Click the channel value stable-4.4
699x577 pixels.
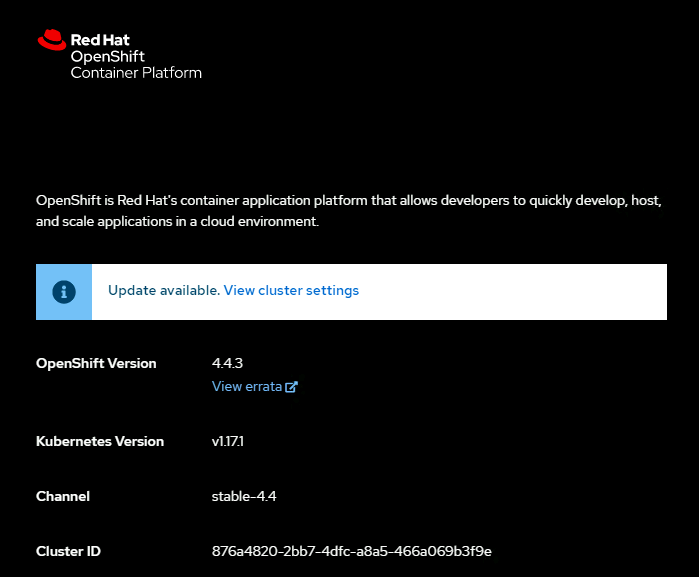click(244, 496)
